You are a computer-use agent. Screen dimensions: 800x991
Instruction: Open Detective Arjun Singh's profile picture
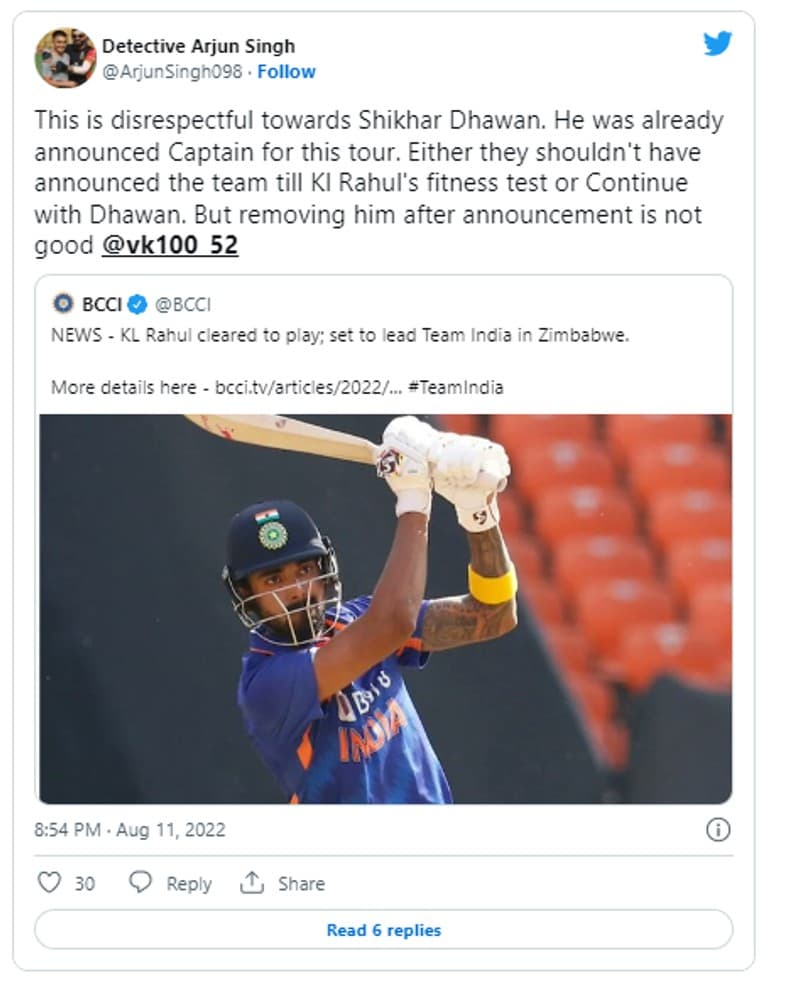click(x=65, y=58)
